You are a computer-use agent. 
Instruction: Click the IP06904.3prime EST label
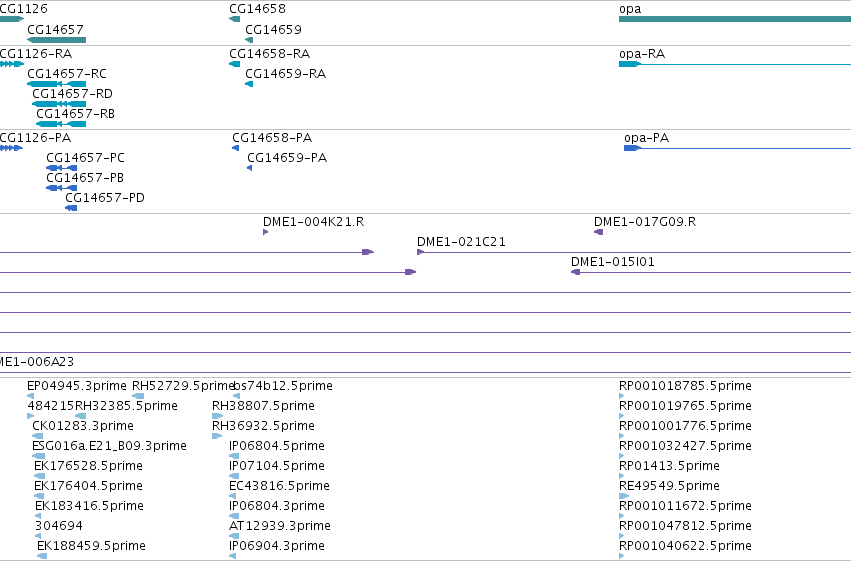(x=277, y=546)
